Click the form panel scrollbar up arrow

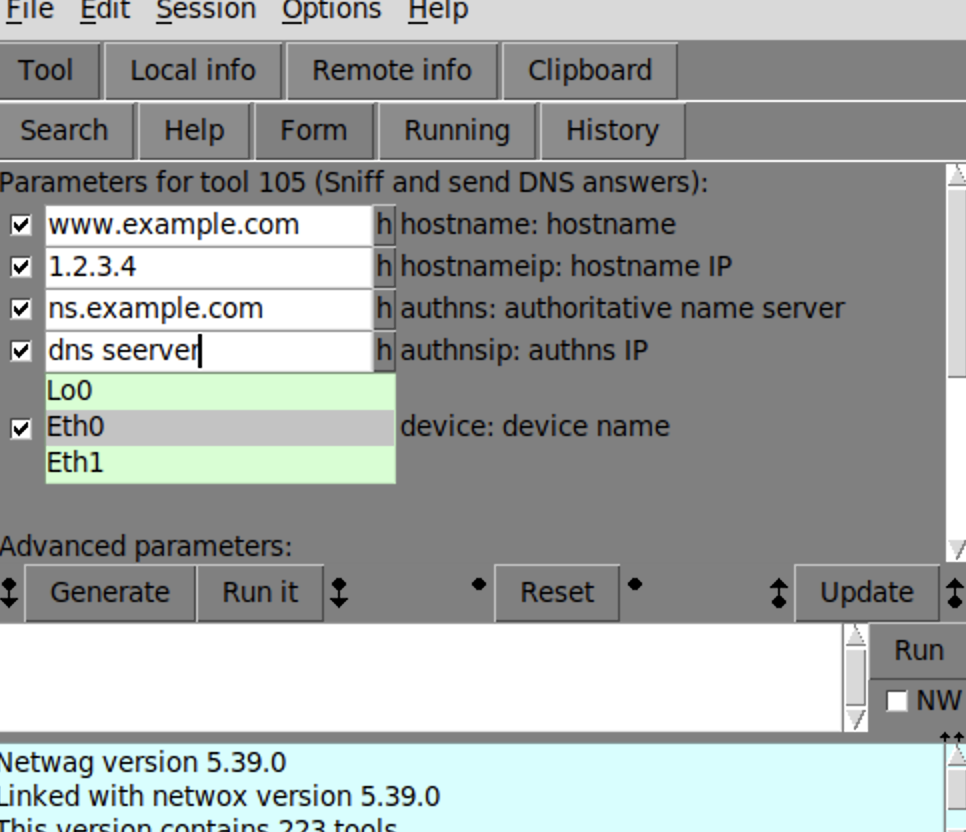(956, 174)
